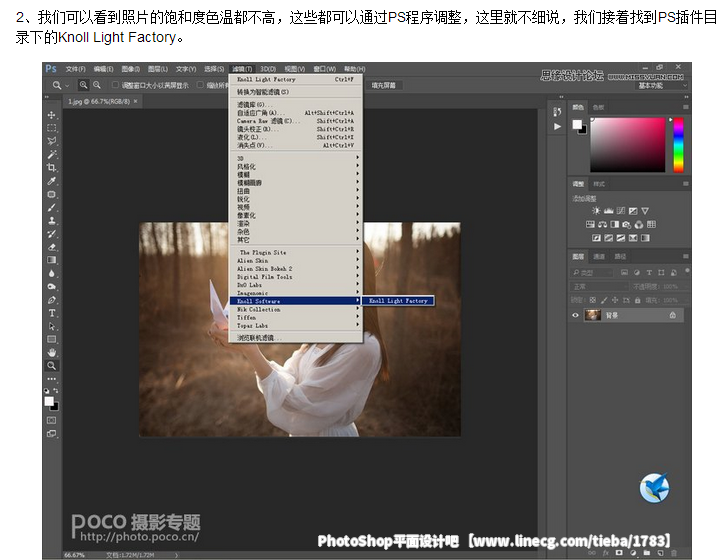Click the rainbow hue slider bar
Screen dimensions: 726x560
pos(678,145)
